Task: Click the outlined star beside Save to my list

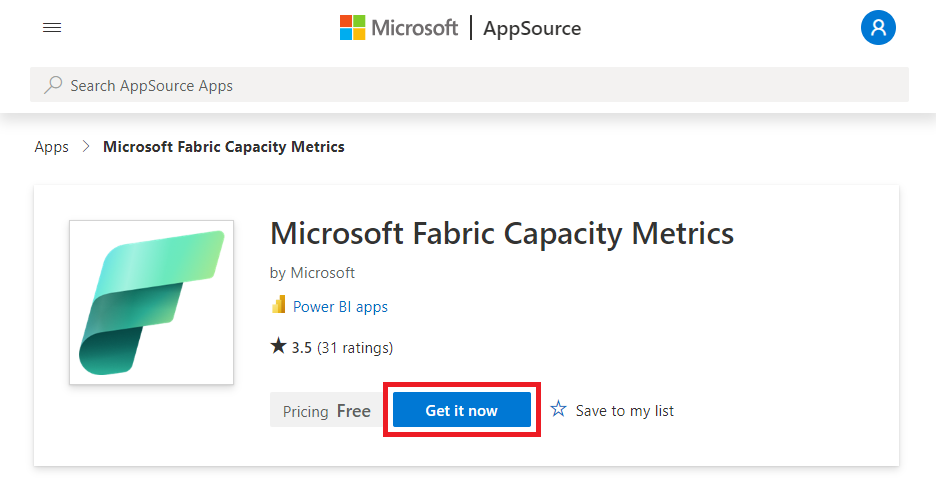Action: (x=558, y=409)
